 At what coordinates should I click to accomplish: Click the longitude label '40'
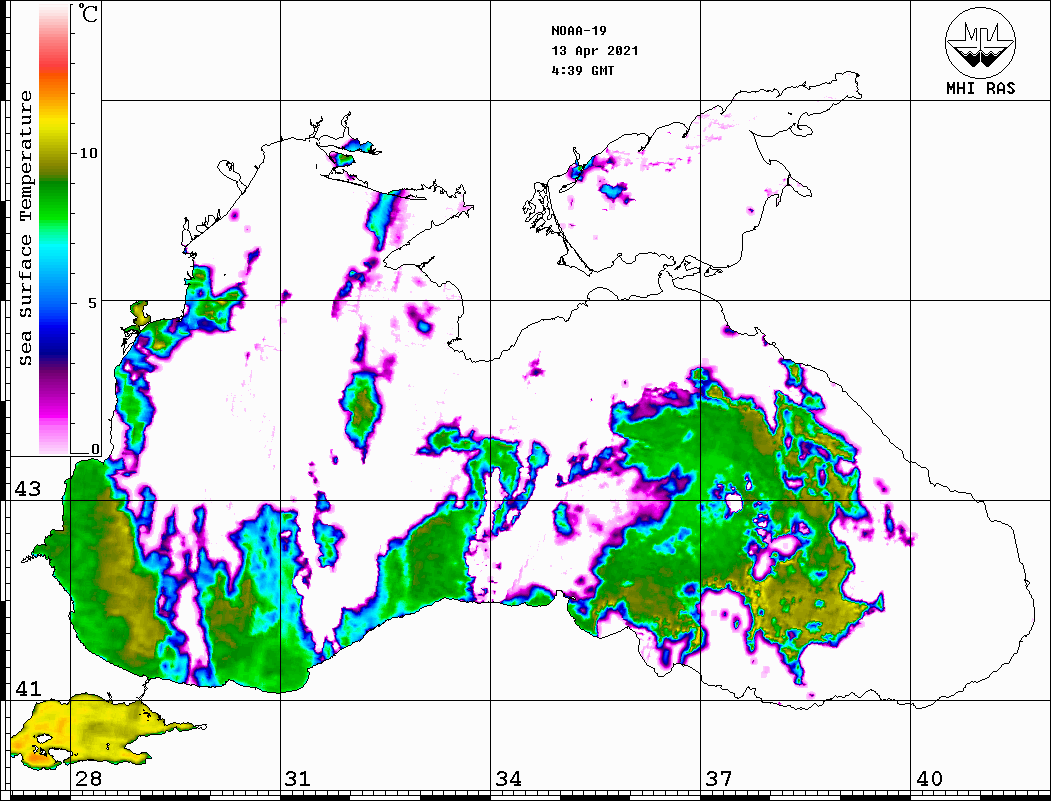tap(929, 778)
